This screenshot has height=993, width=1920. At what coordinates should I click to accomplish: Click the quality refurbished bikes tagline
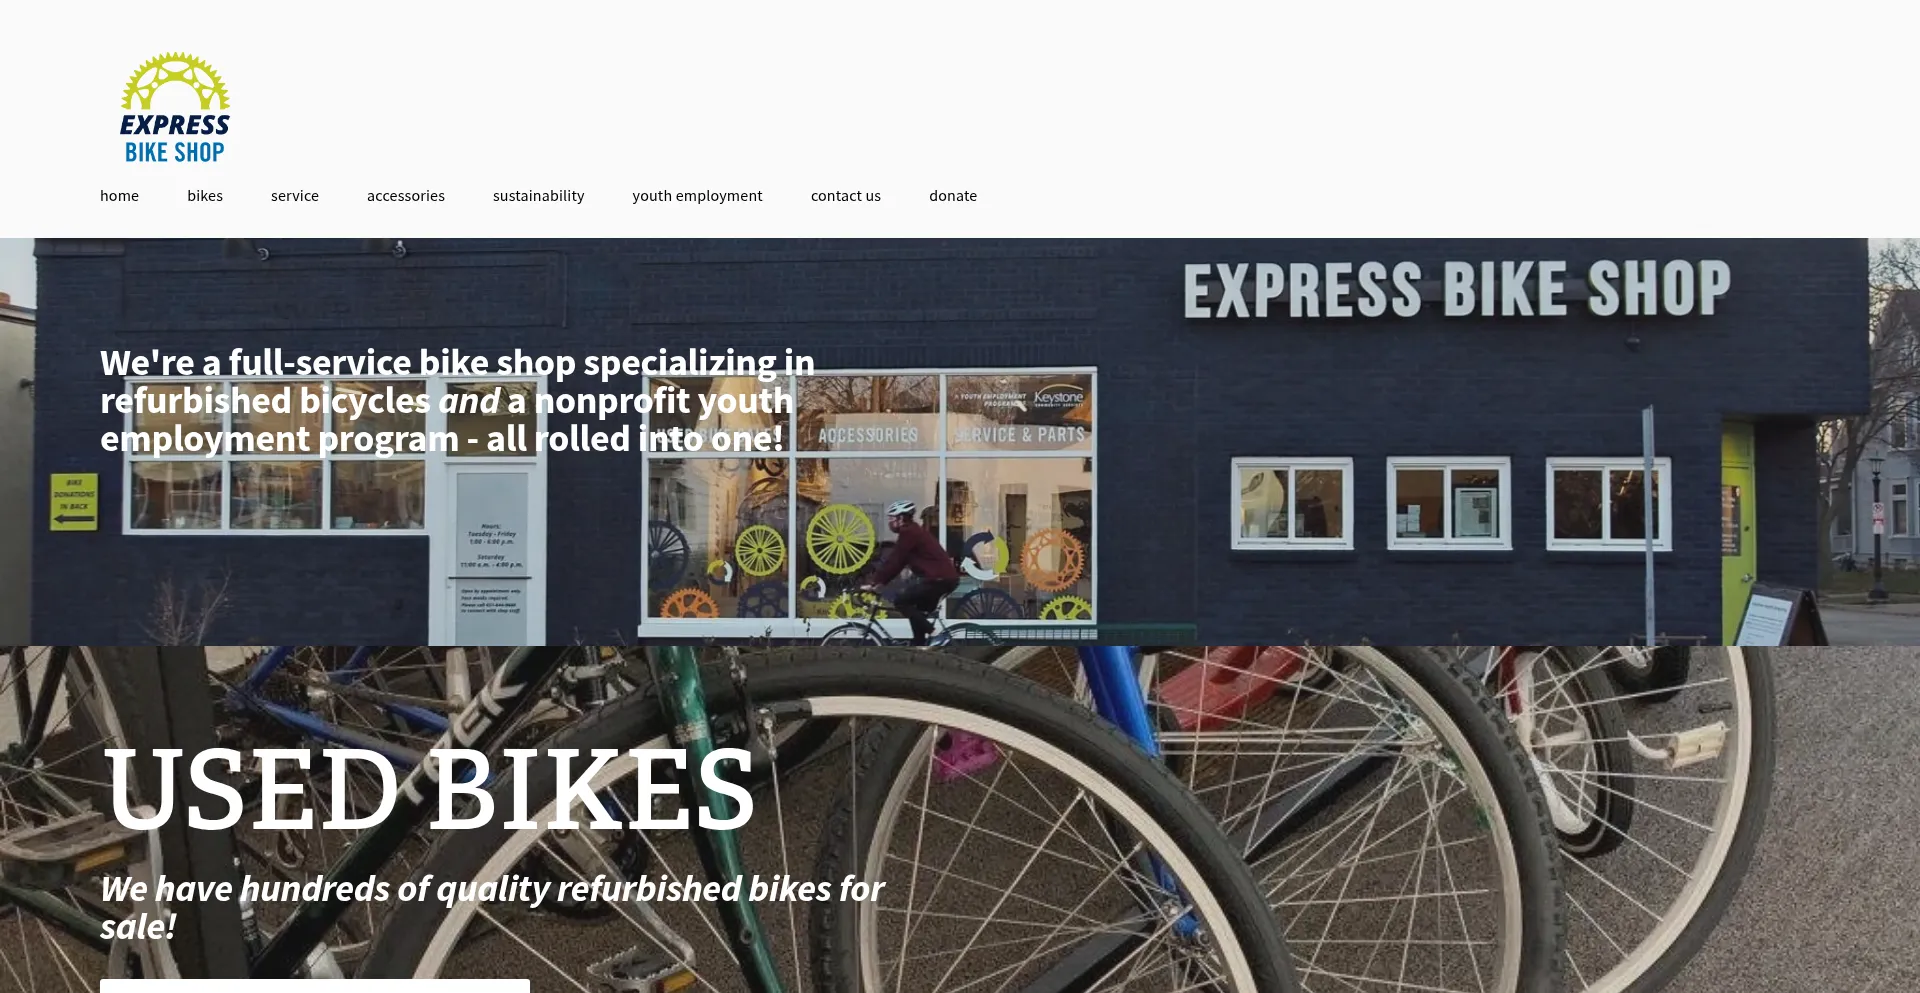point(492,907)
